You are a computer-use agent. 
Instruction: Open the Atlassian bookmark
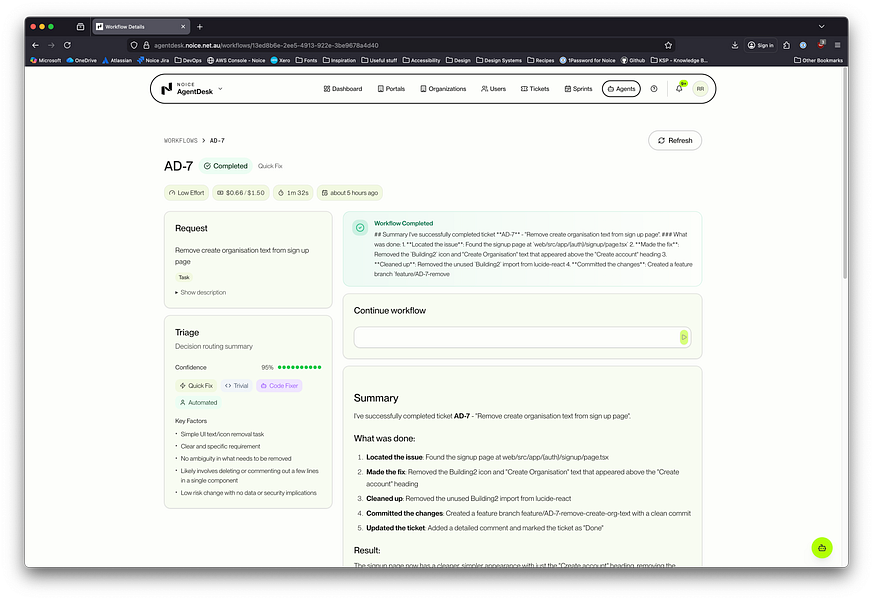point(117,60)
